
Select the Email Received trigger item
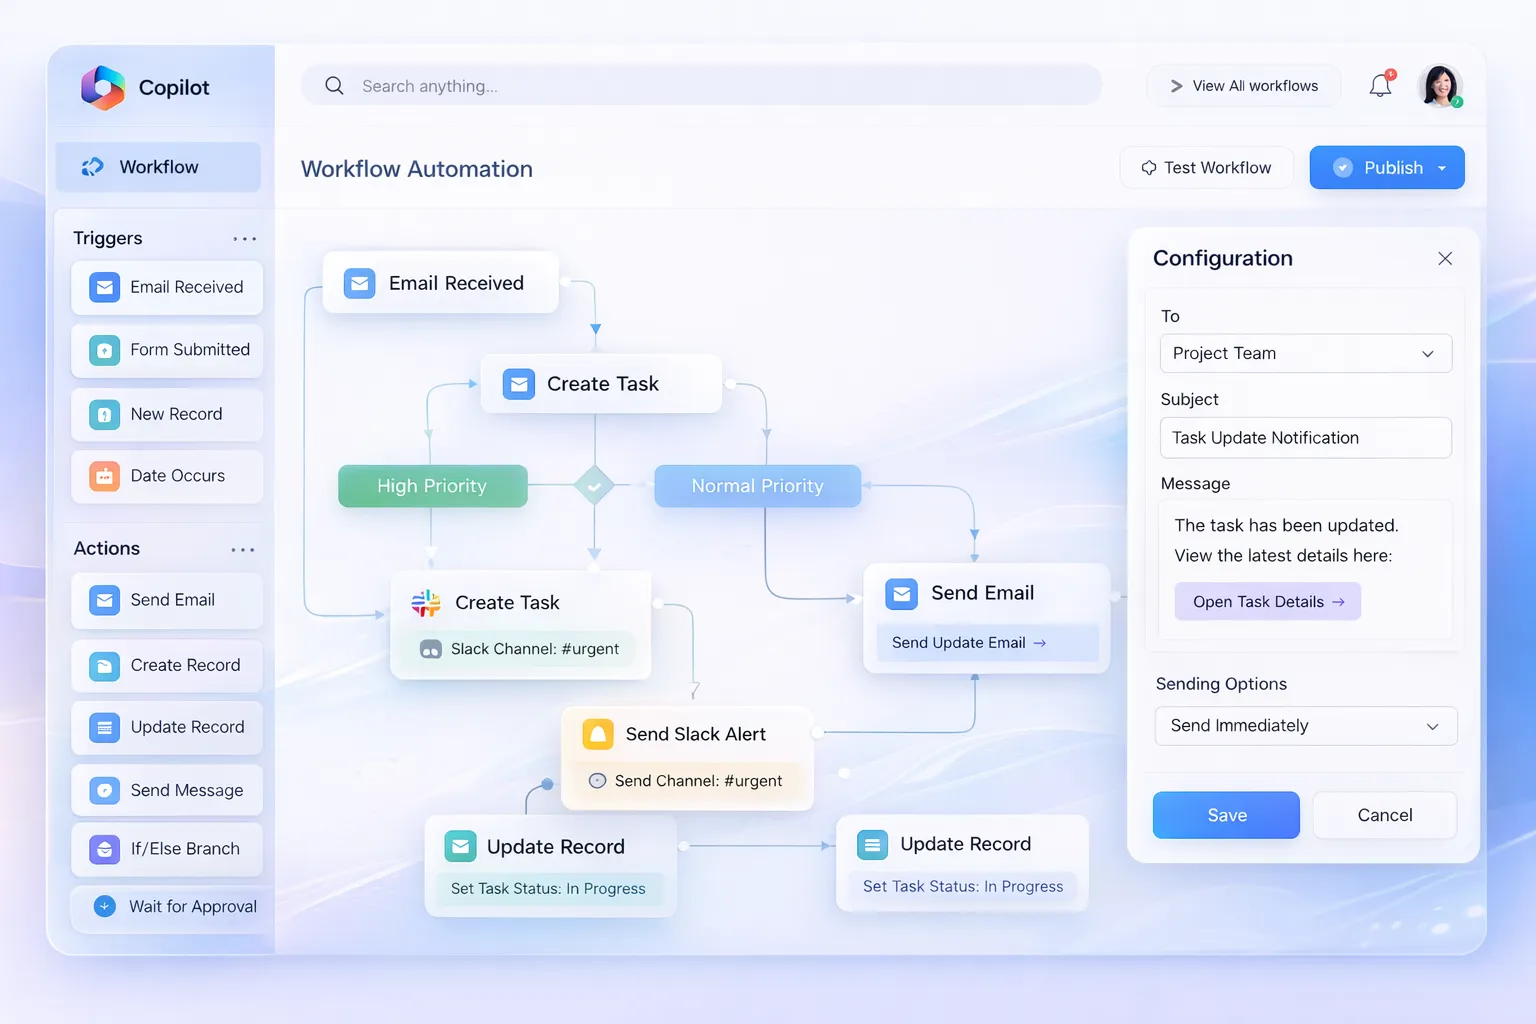click(167, 288)
